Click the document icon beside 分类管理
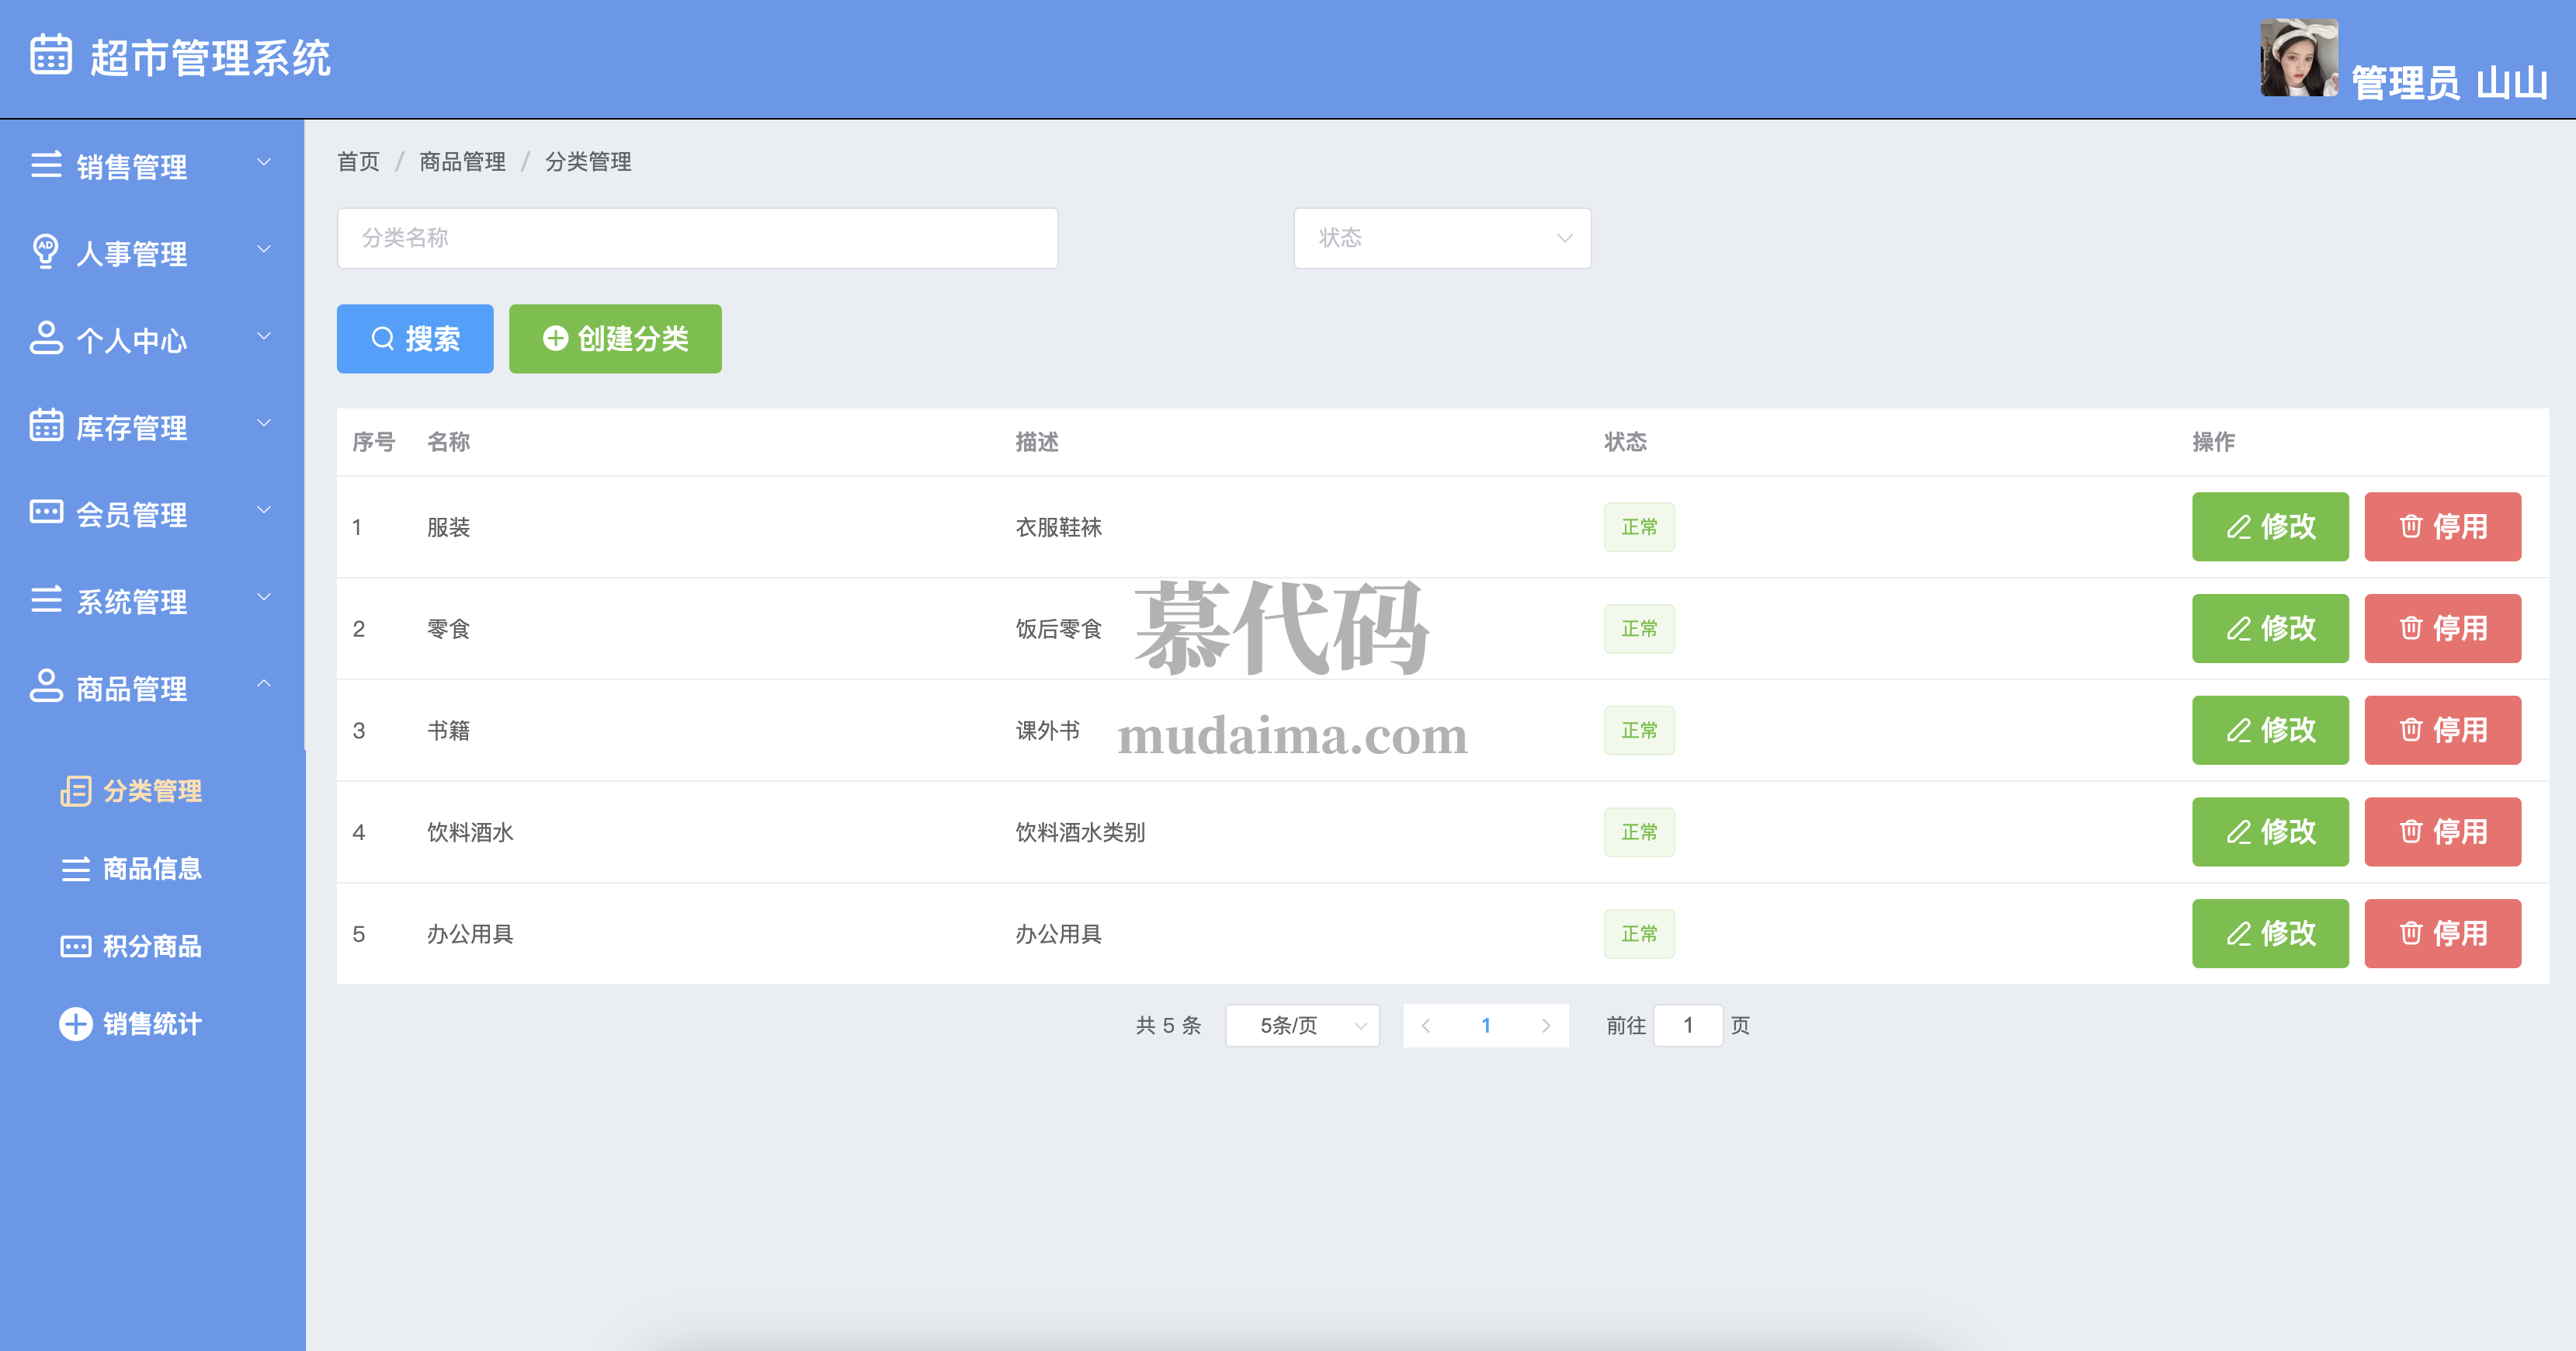Screen dimensions: 2576x1351 (x=76, y=791)
